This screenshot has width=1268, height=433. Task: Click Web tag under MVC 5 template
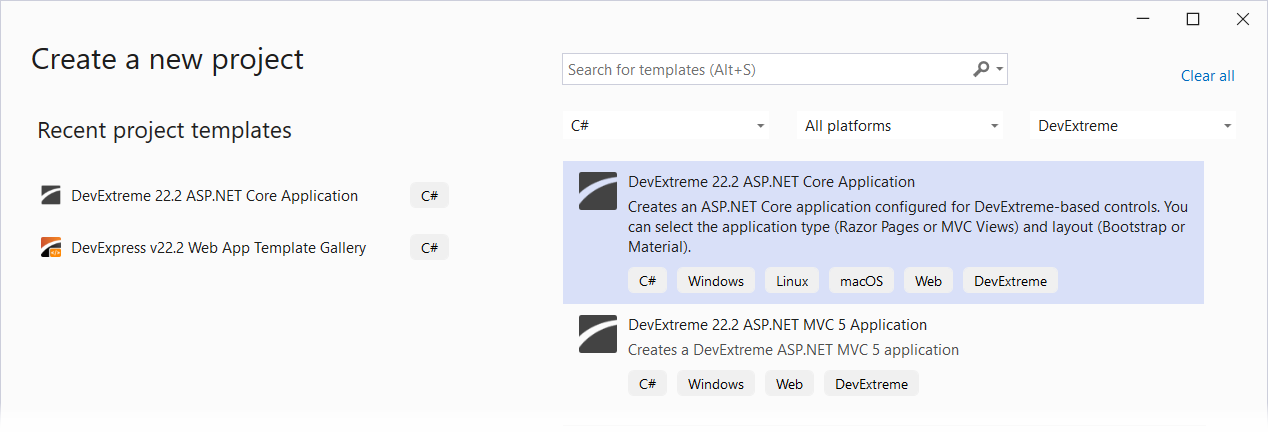click(790, 384)
